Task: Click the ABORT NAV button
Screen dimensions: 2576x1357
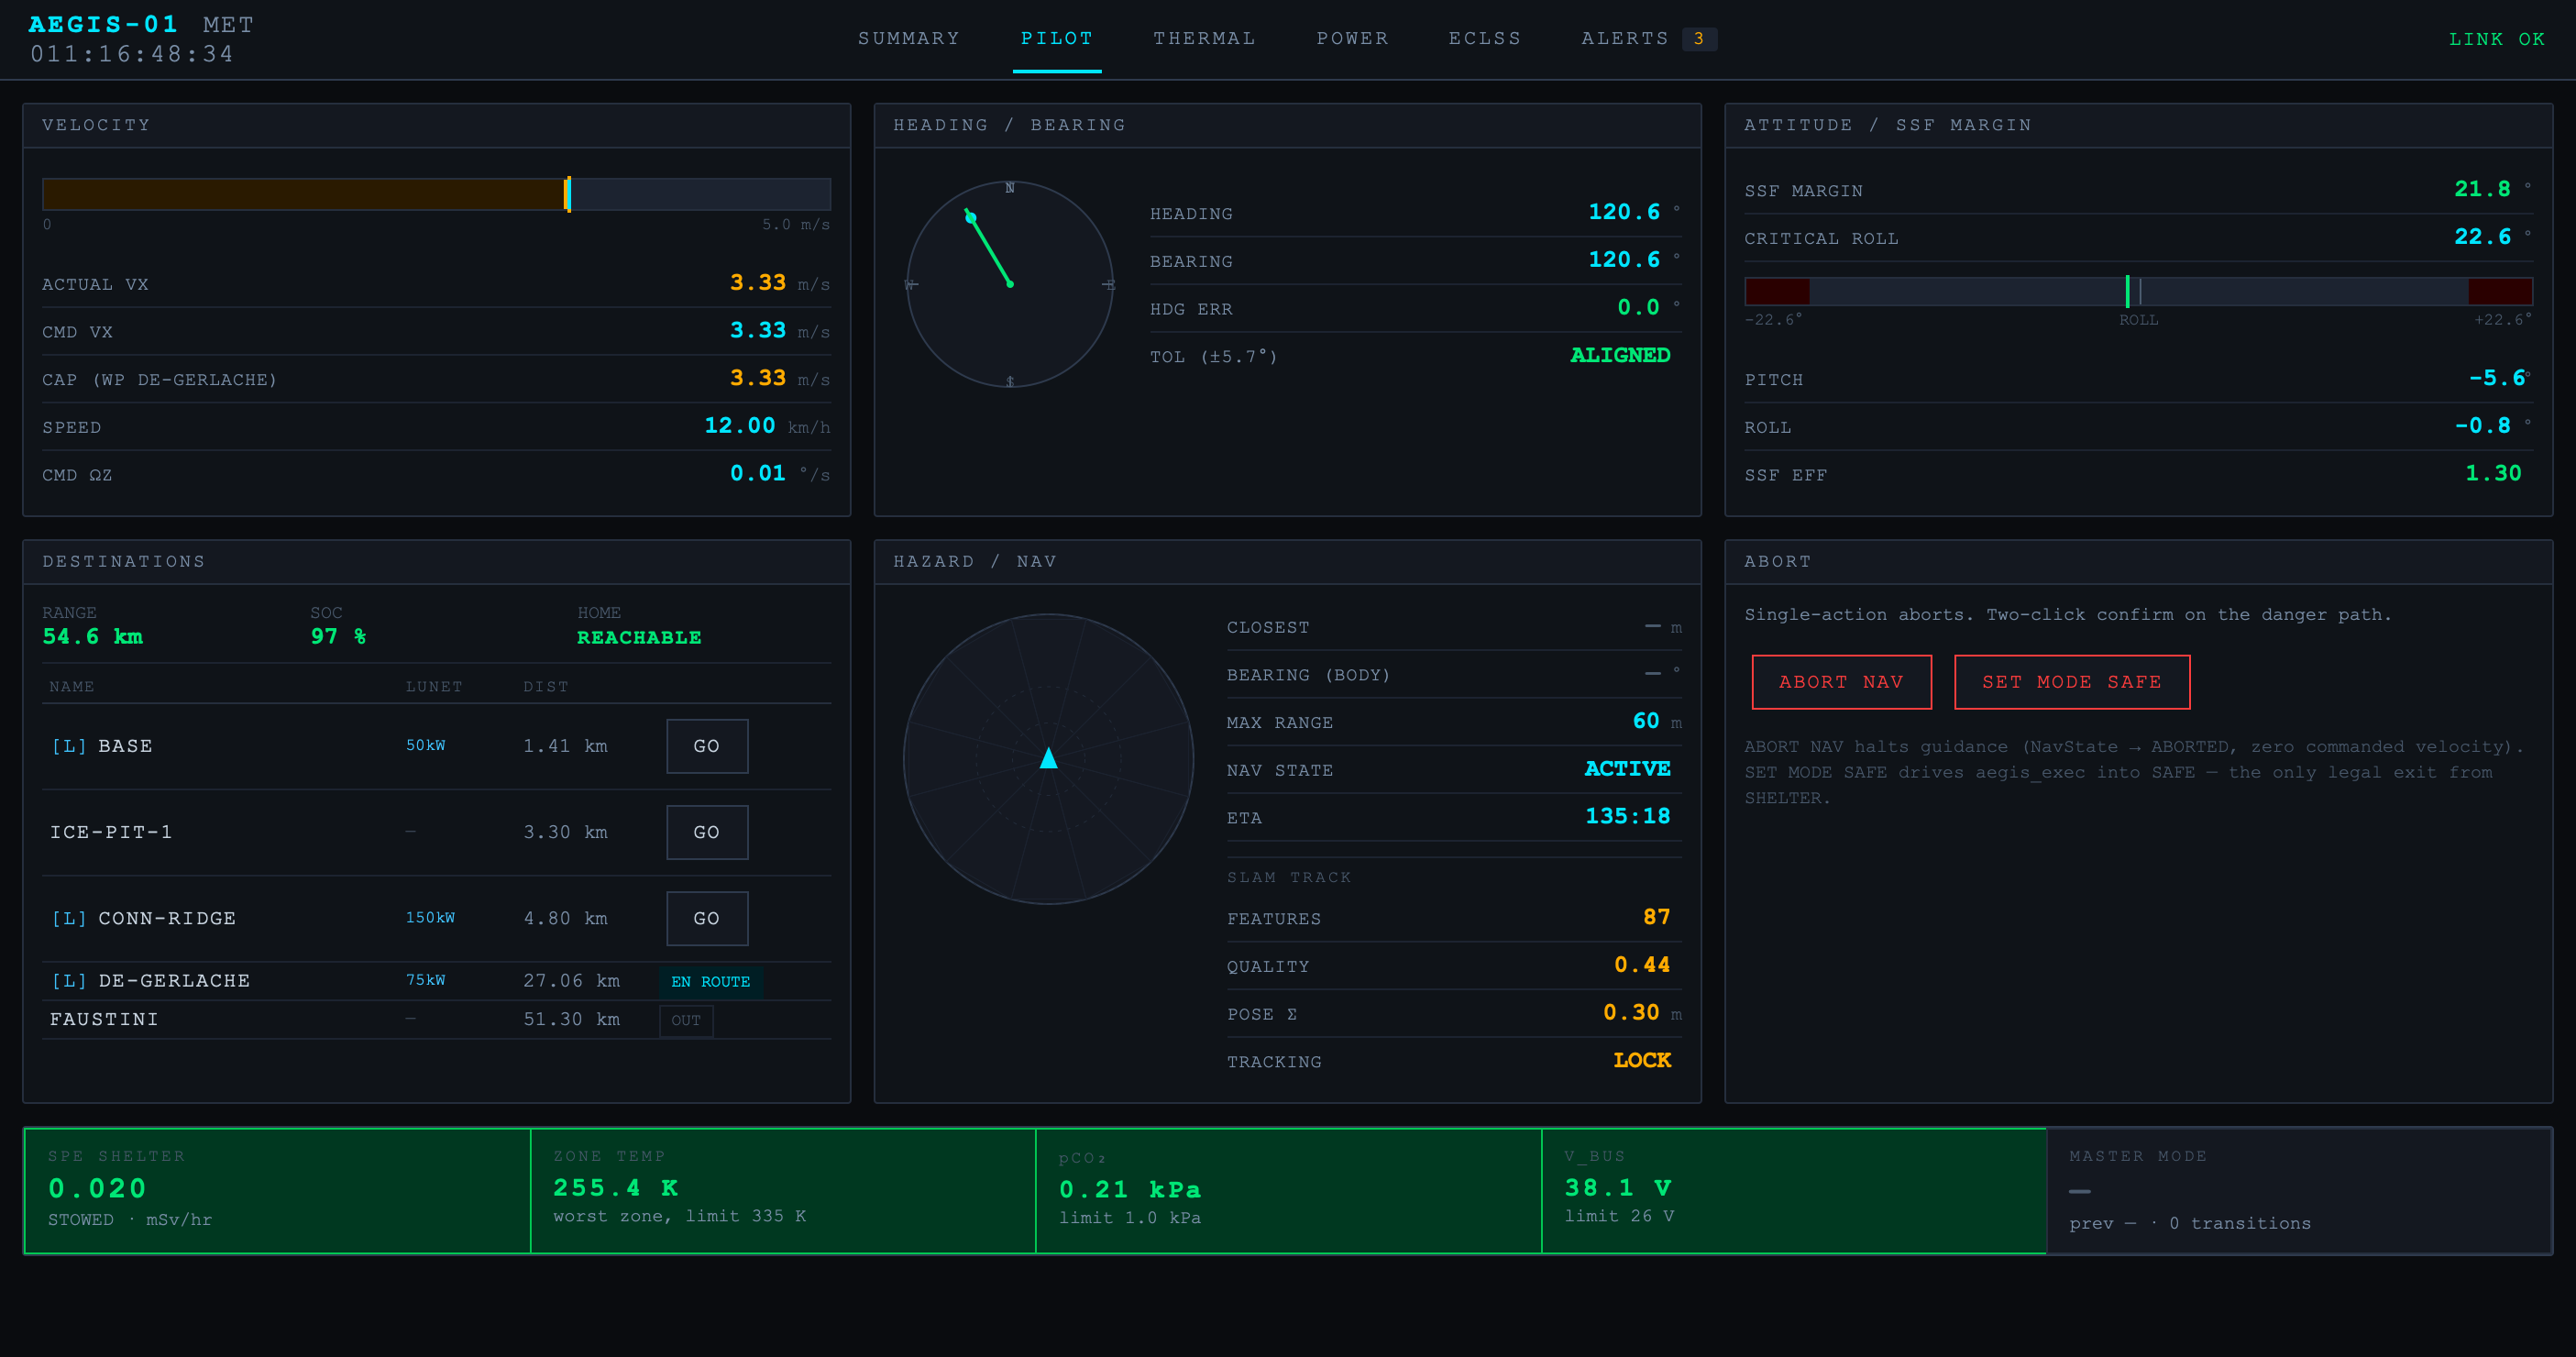Action: pos(1841,682)
